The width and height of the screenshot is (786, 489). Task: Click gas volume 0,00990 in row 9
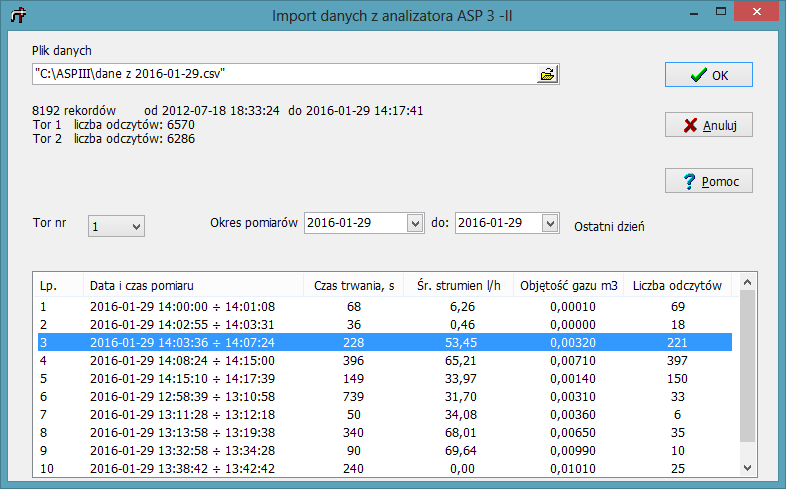tap(573, 451)
